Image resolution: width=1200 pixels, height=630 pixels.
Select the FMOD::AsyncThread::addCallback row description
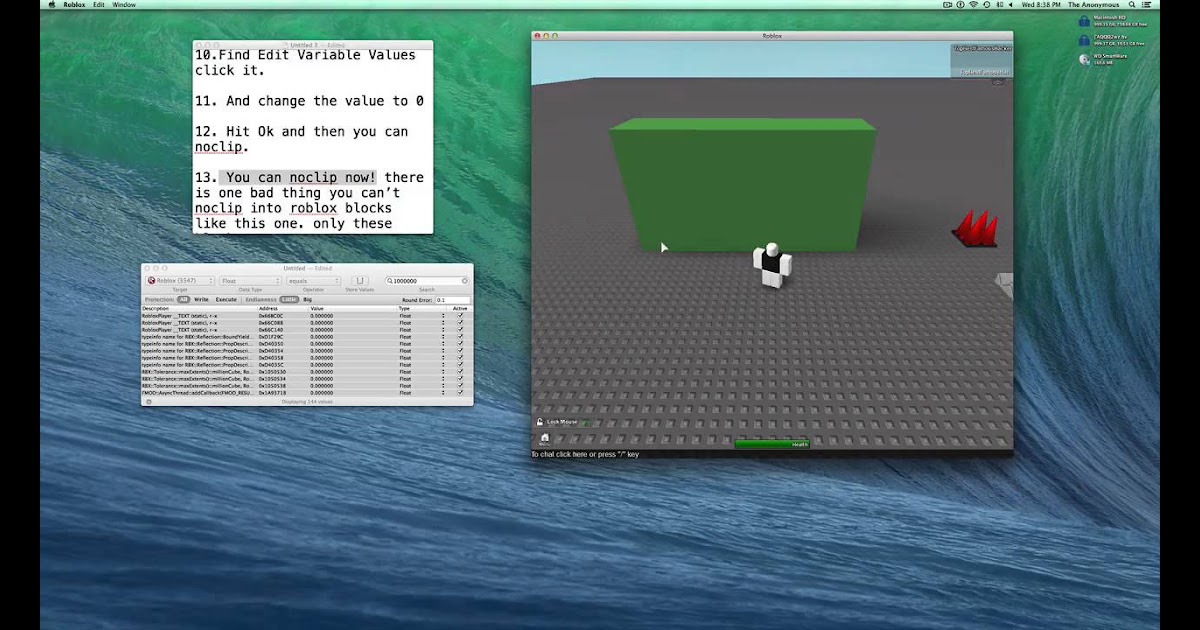[x=198, y=392]
